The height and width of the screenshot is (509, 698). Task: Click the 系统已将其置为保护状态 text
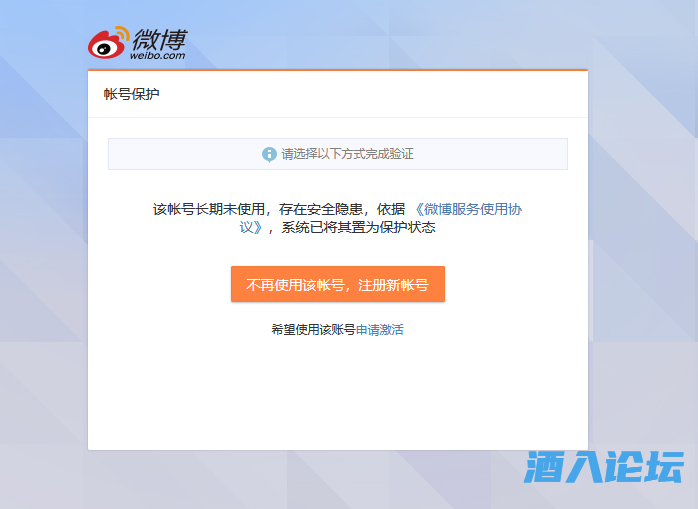[358, 227]
